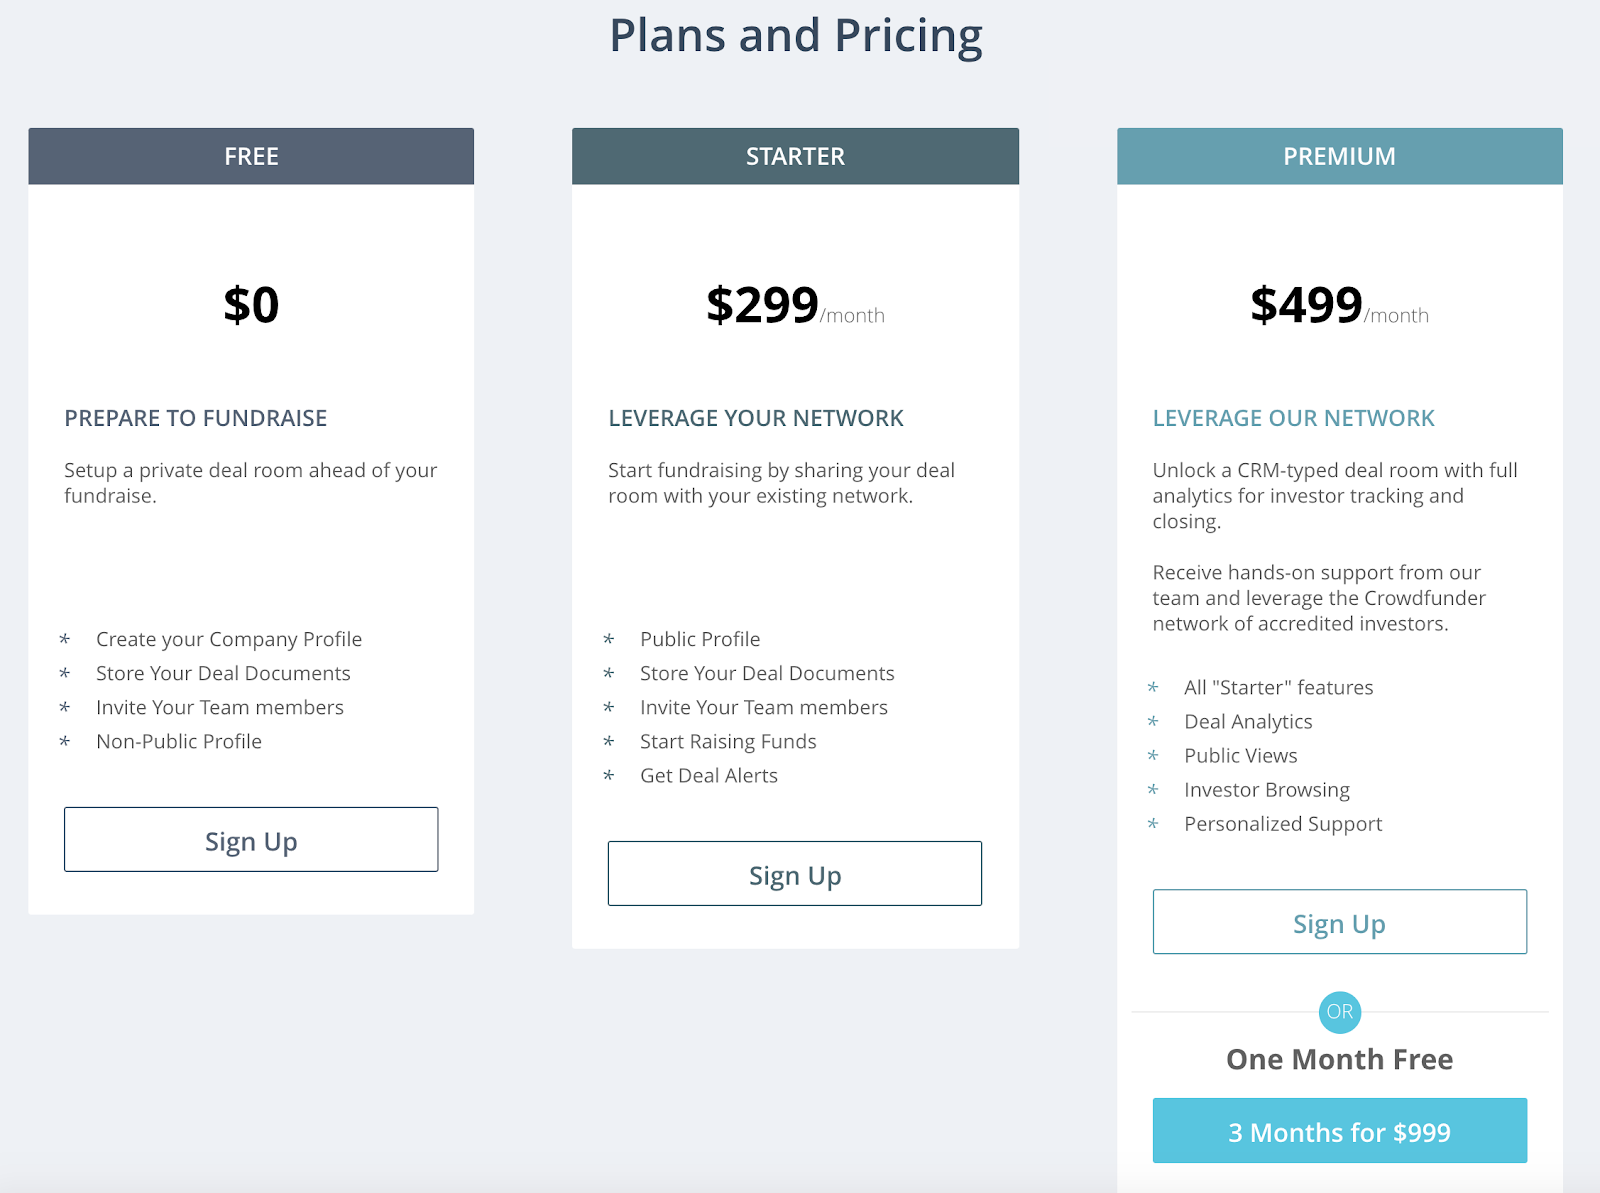Click Sign Up under the Premium plan
The image size is (1600, 1193).
[x=1339, y=922]
